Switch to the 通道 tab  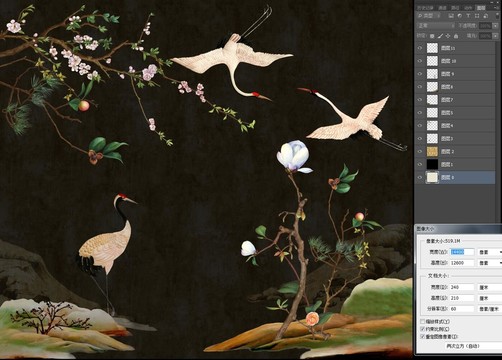(442, 8)
